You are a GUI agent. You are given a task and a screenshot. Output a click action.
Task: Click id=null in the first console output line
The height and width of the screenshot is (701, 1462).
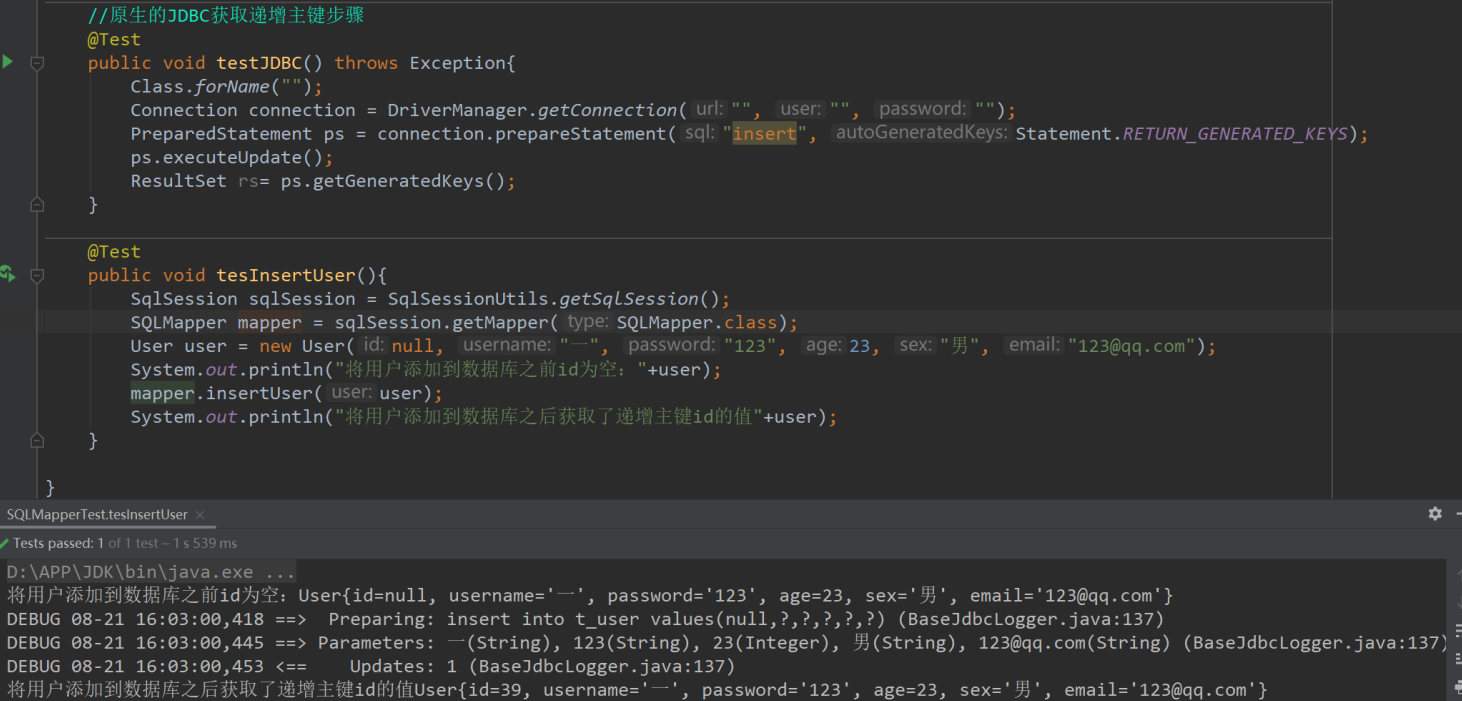click(x=390, y=596)
